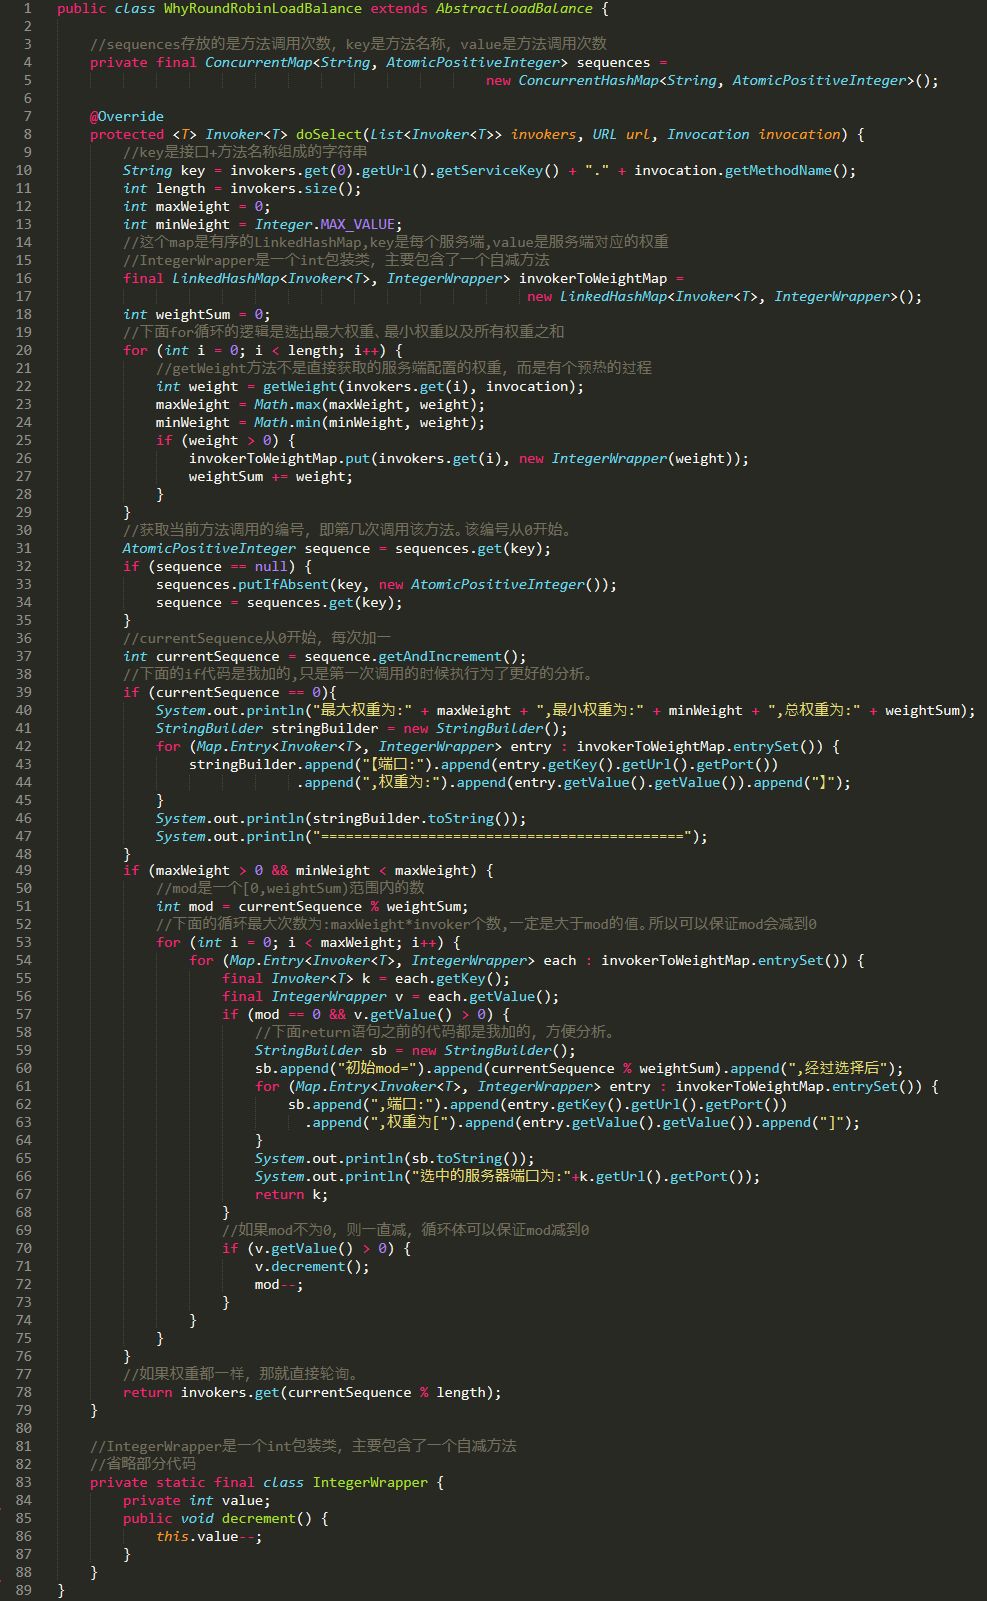Click the 'mod--' statement
The width and height of the screenshot is (987, 1601).
279,1285
